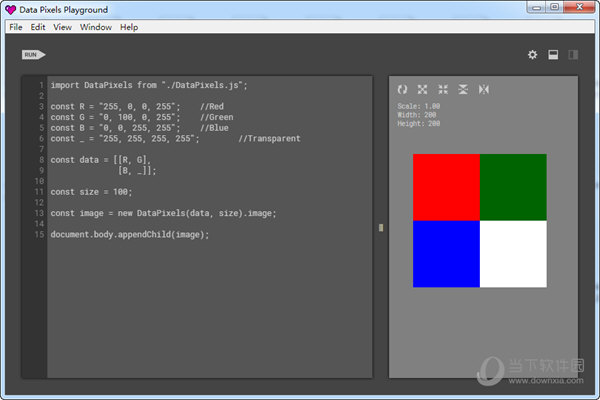
Task: Open the View menu
Action: coord(62,27)
